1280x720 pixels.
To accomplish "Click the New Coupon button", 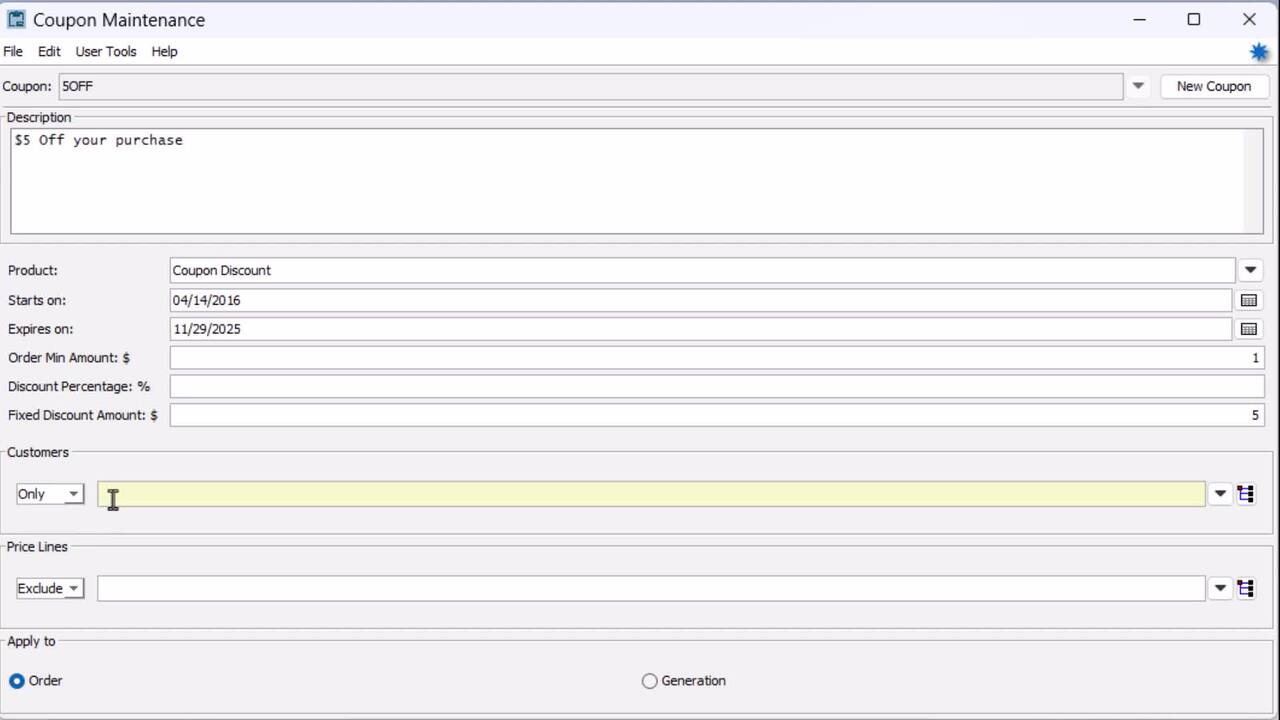I will pos(1213,86).
